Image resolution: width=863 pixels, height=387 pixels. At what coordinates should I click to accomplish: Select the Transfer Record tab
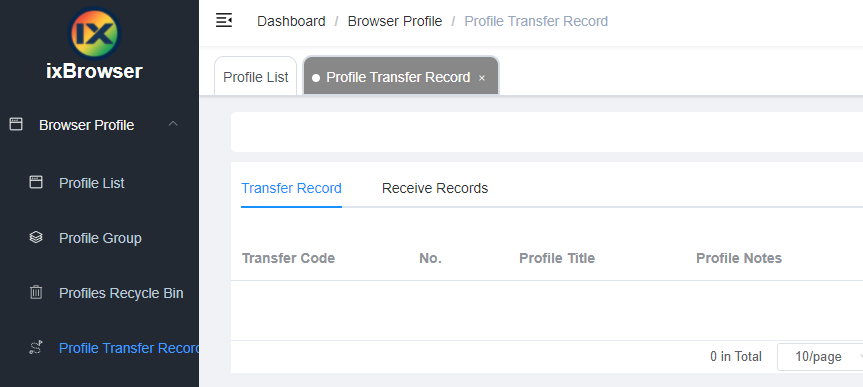tap(291, 188)
